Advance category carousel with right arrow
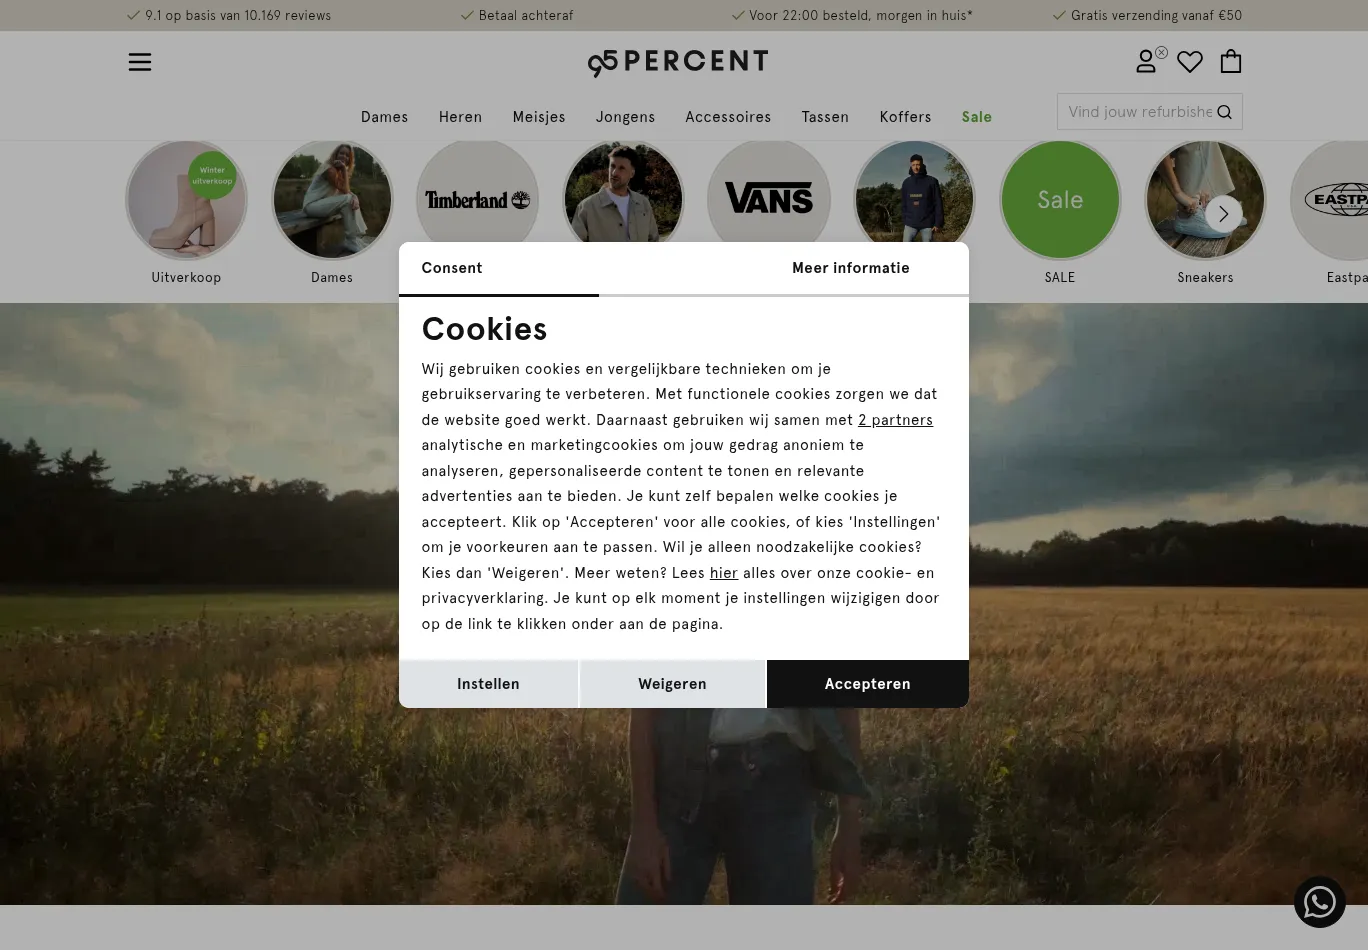Screen dimensions: 1368x950 tap(1223, 214)
